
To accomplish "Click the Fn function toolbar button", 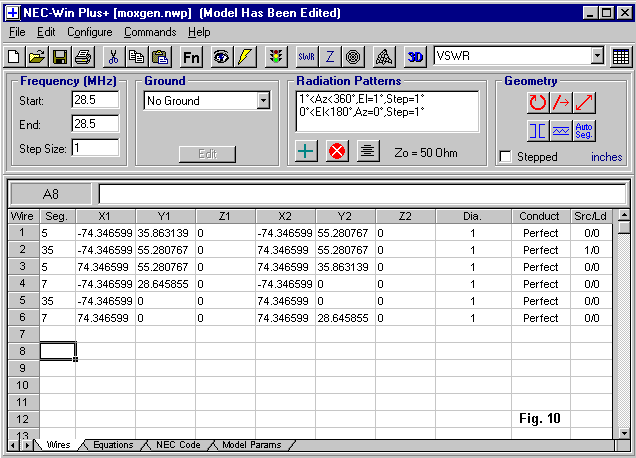I will [x=191, y=57].
